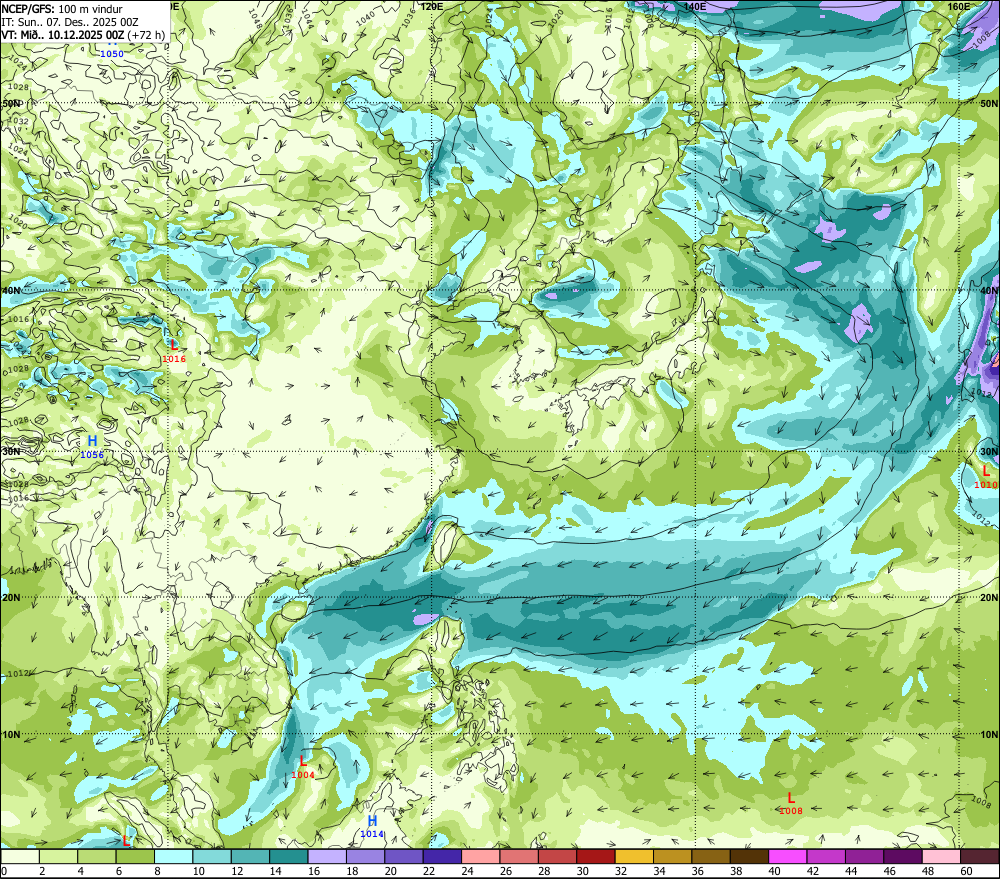Select the light cyan 8–10 legend swatch
Viewport: 1000px width, 879px height.
(x=173, y=857)
